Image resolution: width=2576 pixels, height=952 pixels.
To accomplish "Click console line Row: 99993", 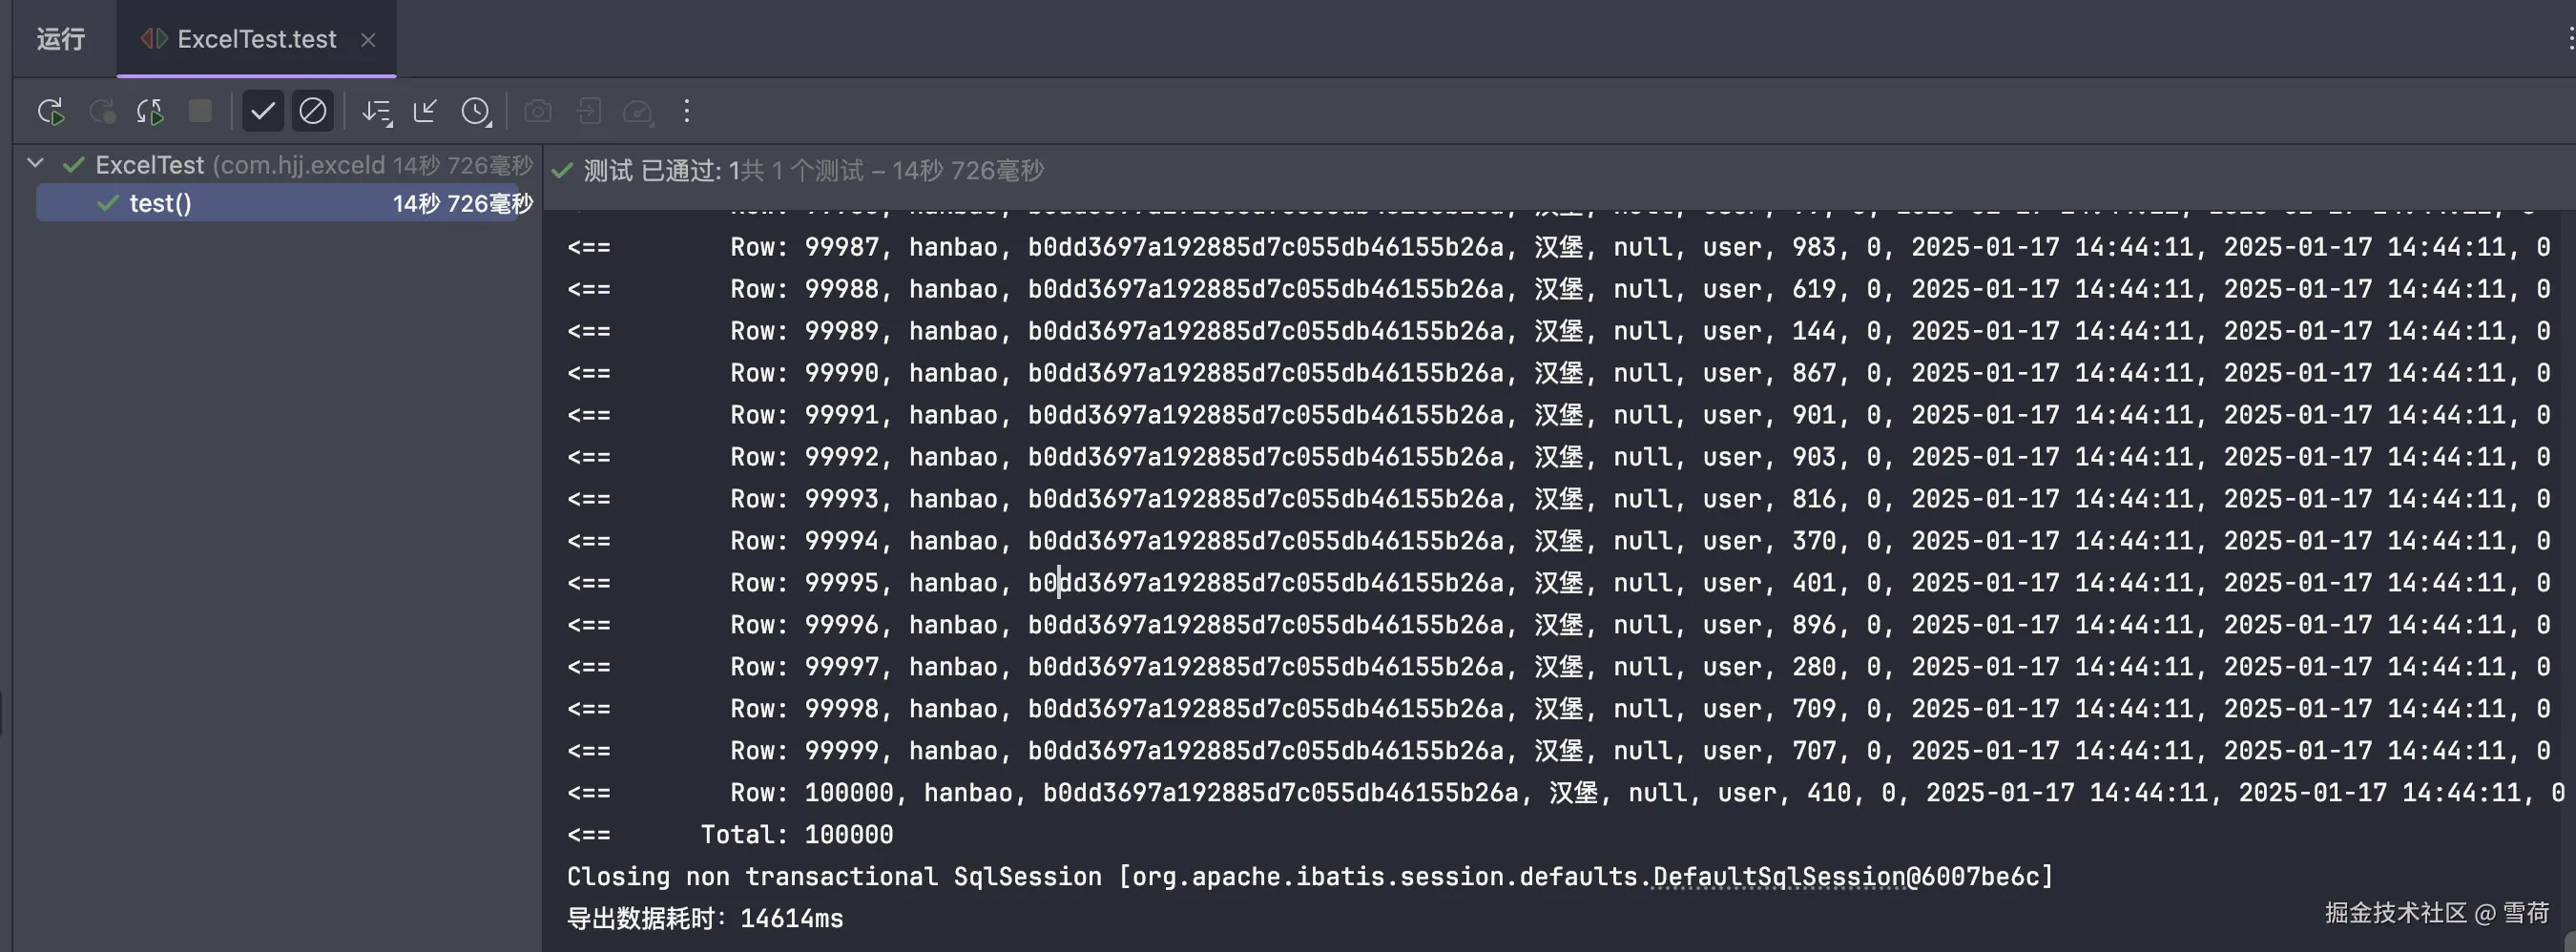I will pos(1558,499).
